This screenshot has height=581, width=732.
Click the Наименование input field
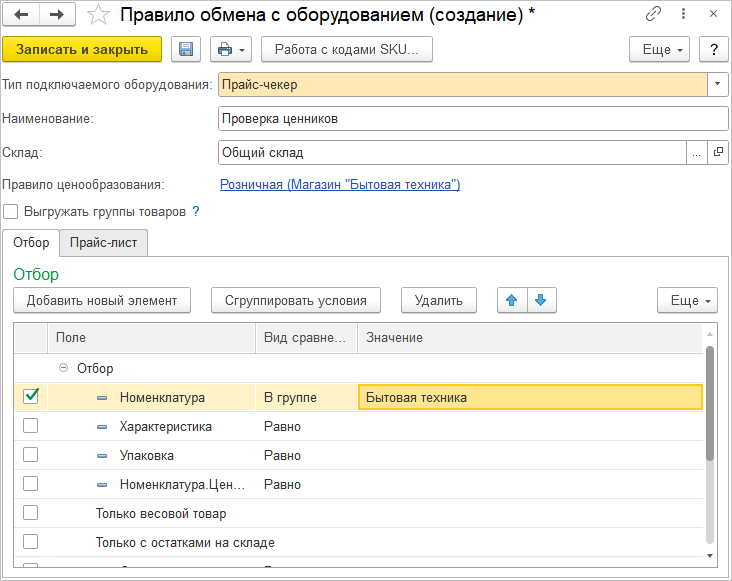coord(472,119)
